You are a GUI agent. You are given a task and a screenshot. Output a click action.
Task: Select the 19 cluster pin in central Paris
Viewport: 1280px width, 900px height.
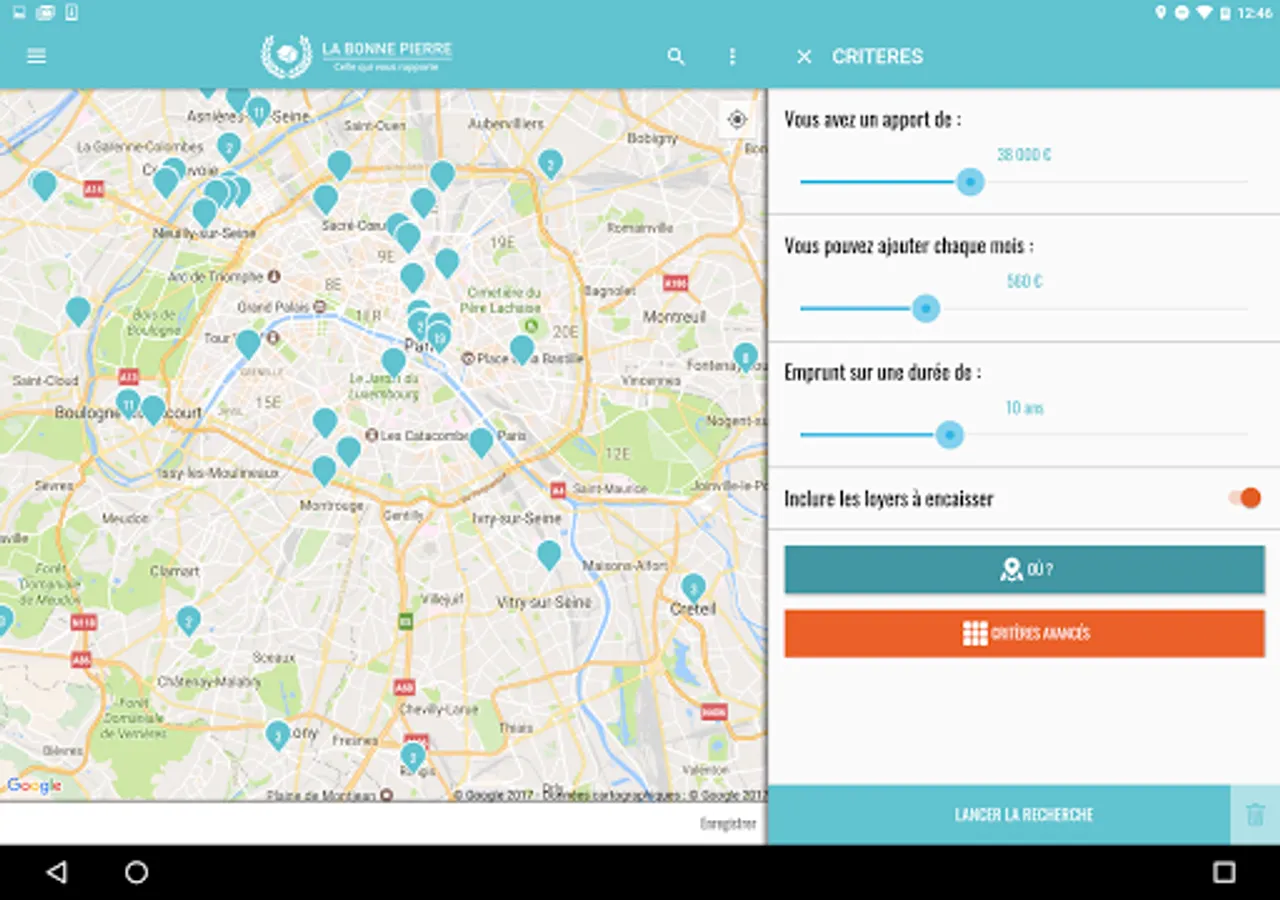point(439,338)
